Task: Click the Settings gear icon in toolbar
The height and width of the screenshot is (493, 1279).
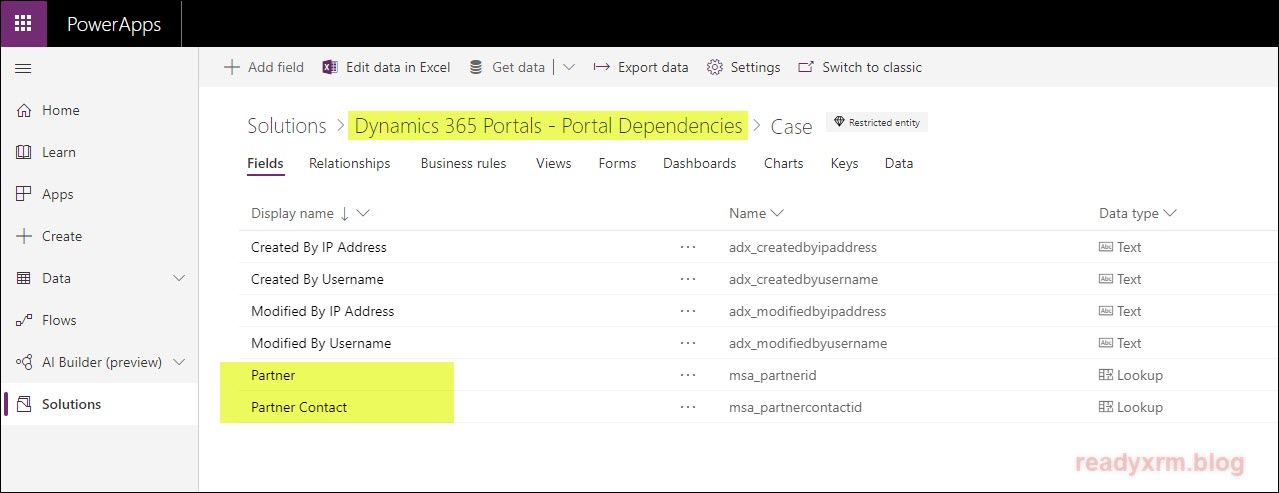Action: (x=714, y=67)
